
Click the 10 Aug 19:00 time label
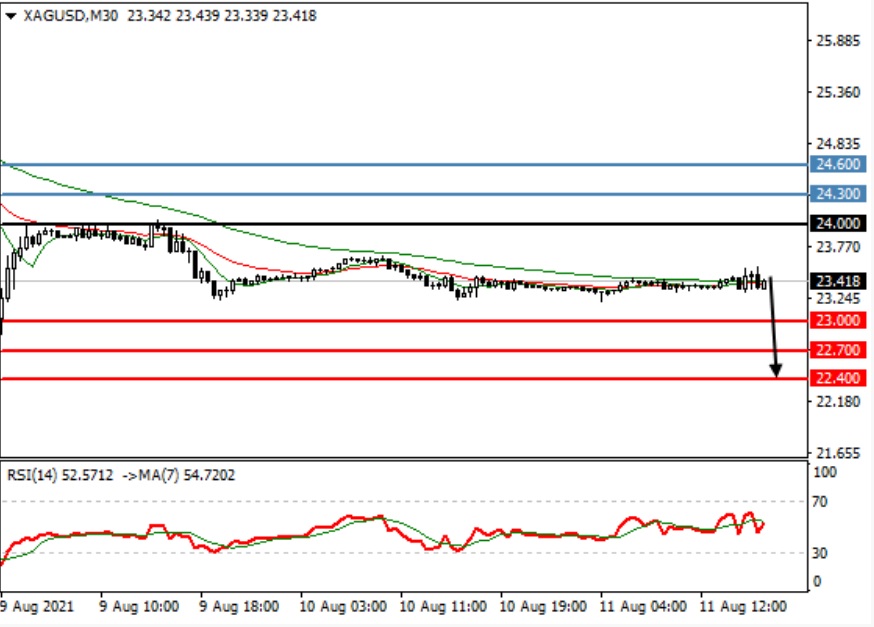click(x=543, y=606)
